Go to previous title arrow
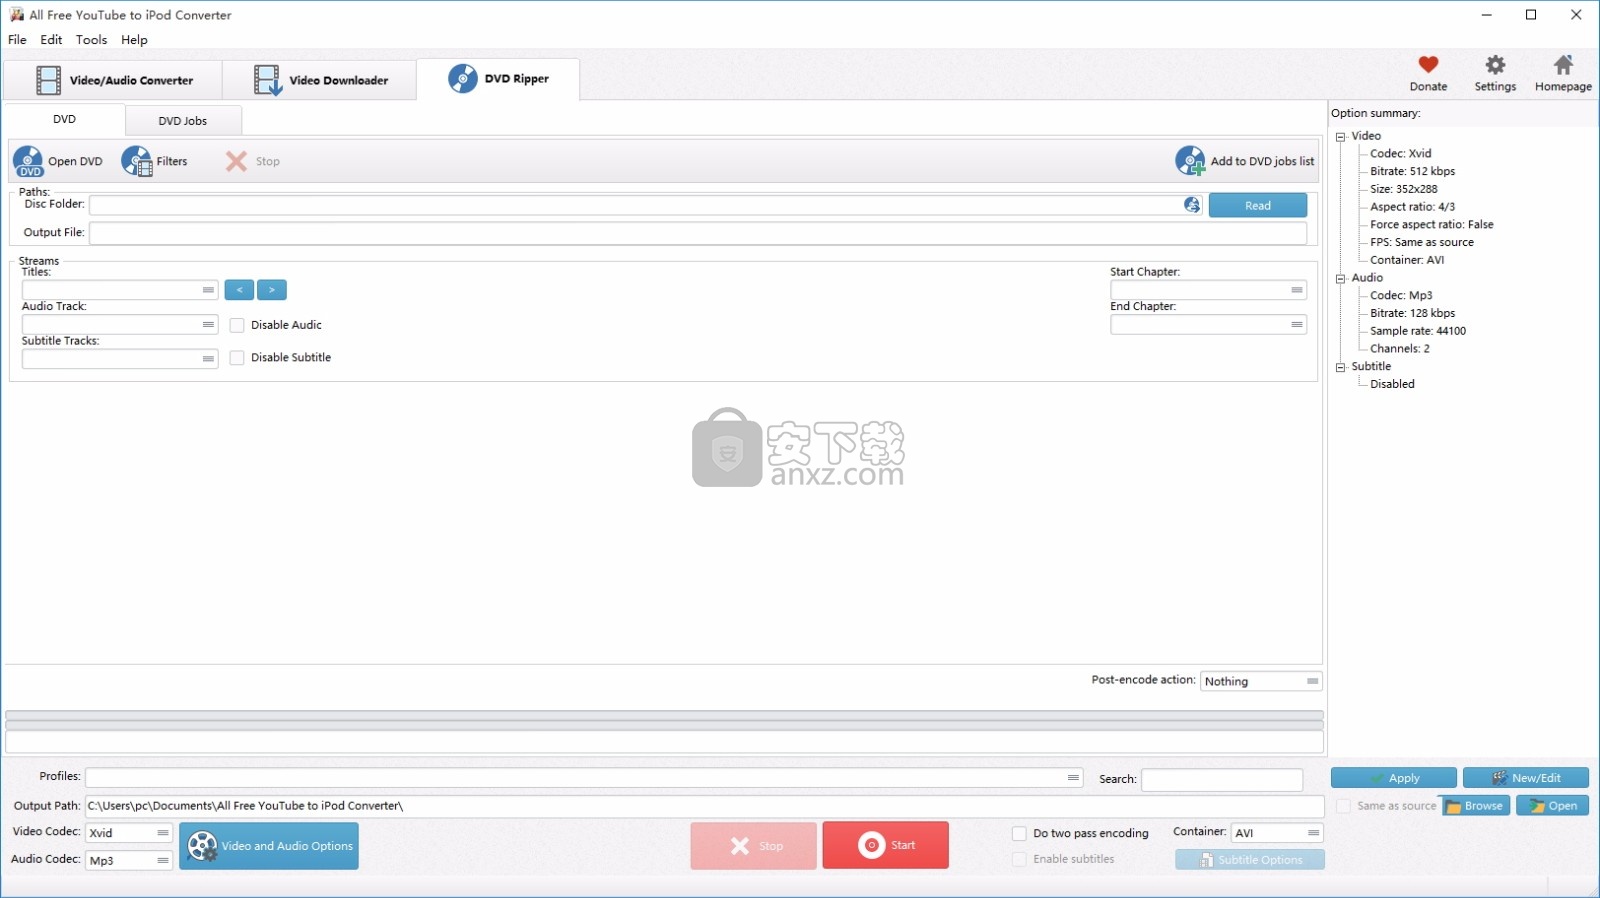This screenshot has width=1600, height=898. point(239,290)
